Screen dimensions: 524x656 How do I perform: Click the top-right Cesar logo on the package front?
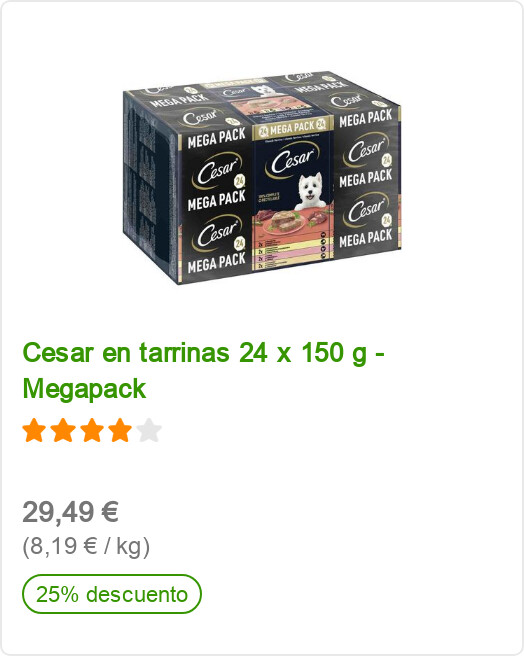tap(365, 149)
